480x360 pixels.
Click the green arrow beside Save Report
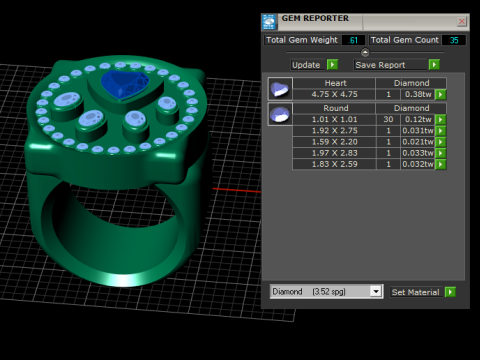434,64
